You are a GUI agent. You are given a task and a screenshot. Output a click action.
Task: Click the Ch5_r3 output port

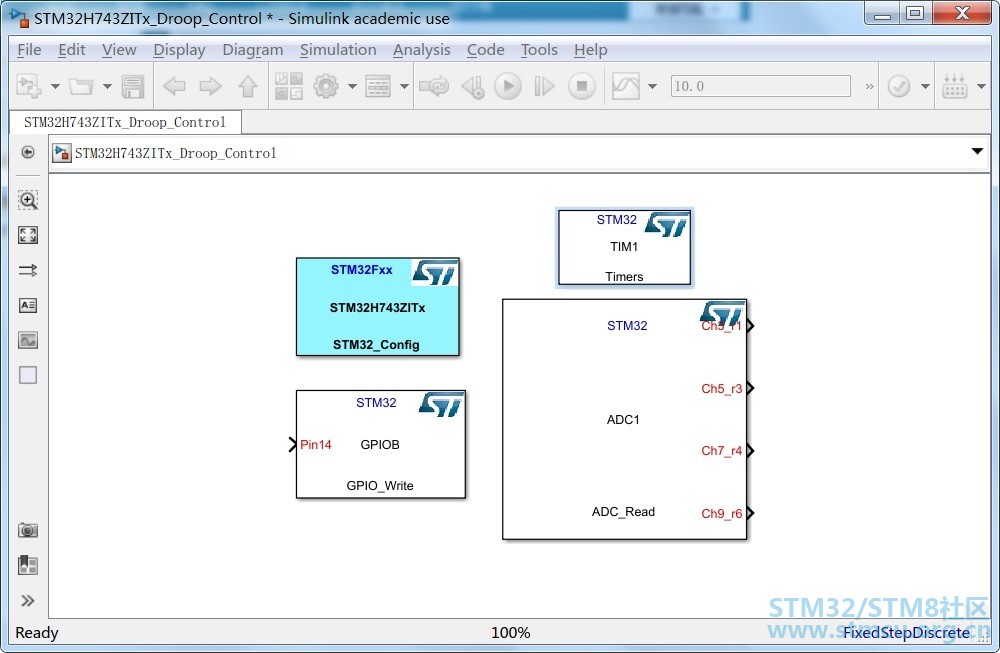tap(751, 388)
